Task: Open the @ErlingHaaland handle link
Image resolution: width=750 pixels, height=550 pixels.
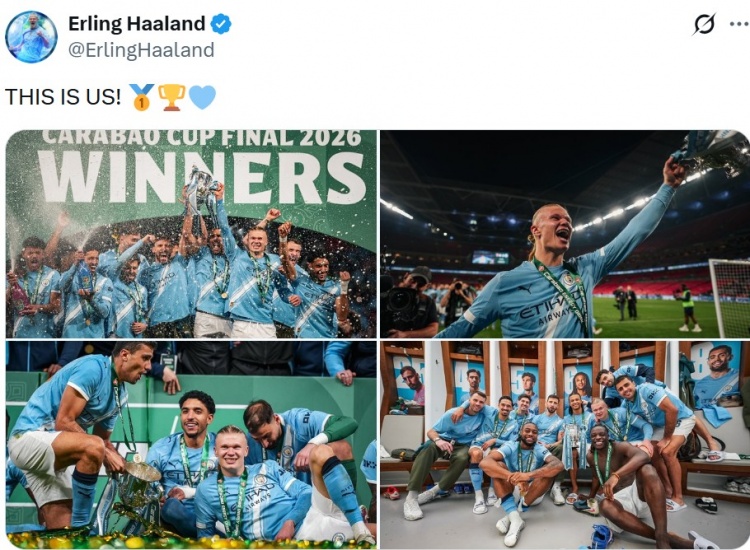Action: click(141, 50)
